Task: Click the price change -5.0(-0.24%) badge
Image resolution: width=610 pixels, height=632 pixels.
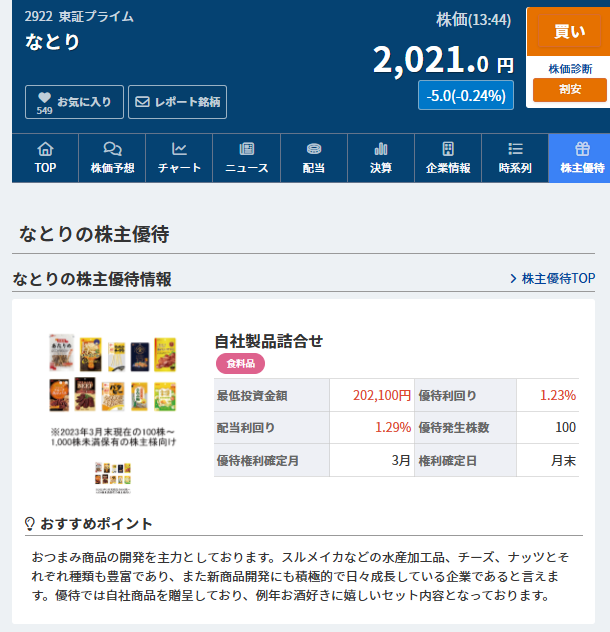Action: 466,96
